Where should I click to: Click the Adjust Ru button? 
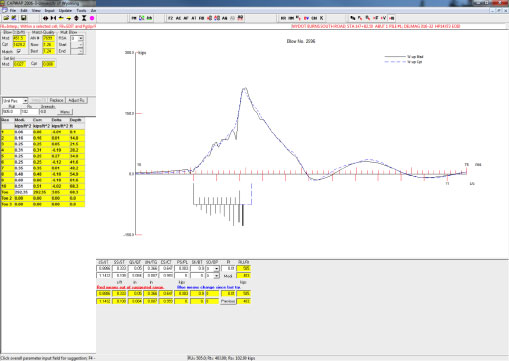click(x=77, y=100)
